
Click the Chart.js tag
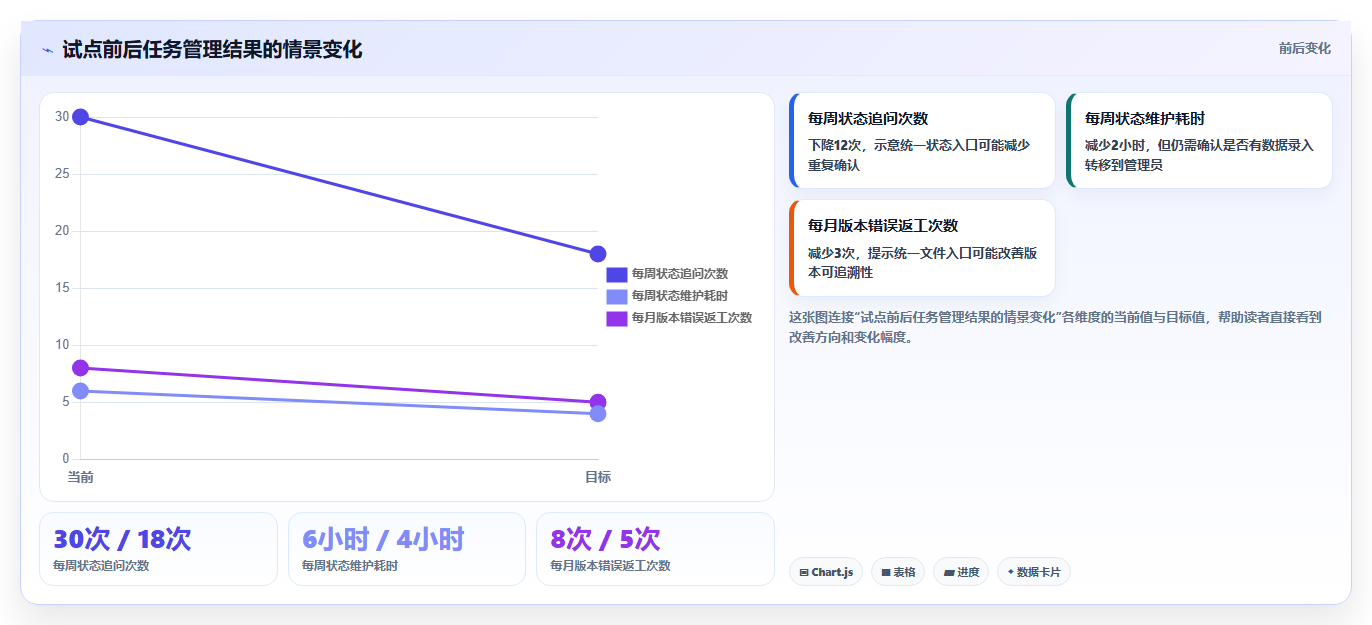[x=826, y=572]
